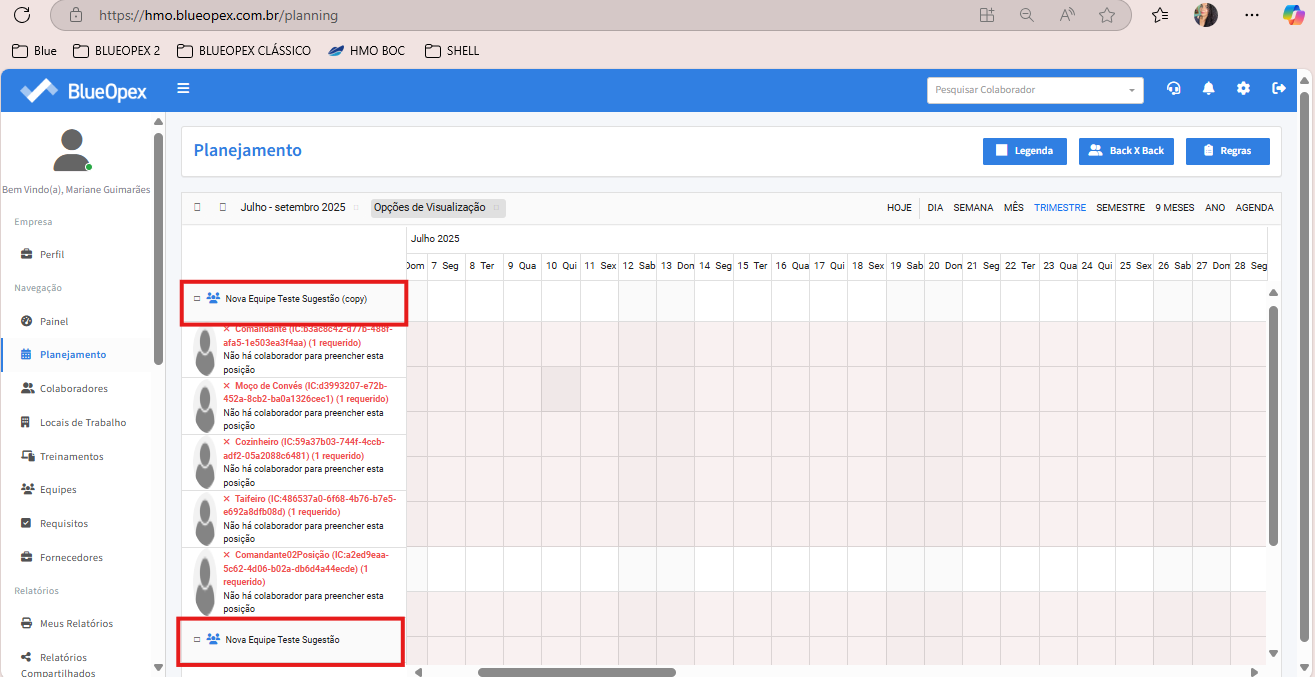Click the BlueOpex logo
The height and width of the screenshot is (677, 1315).
coord(84,91)
